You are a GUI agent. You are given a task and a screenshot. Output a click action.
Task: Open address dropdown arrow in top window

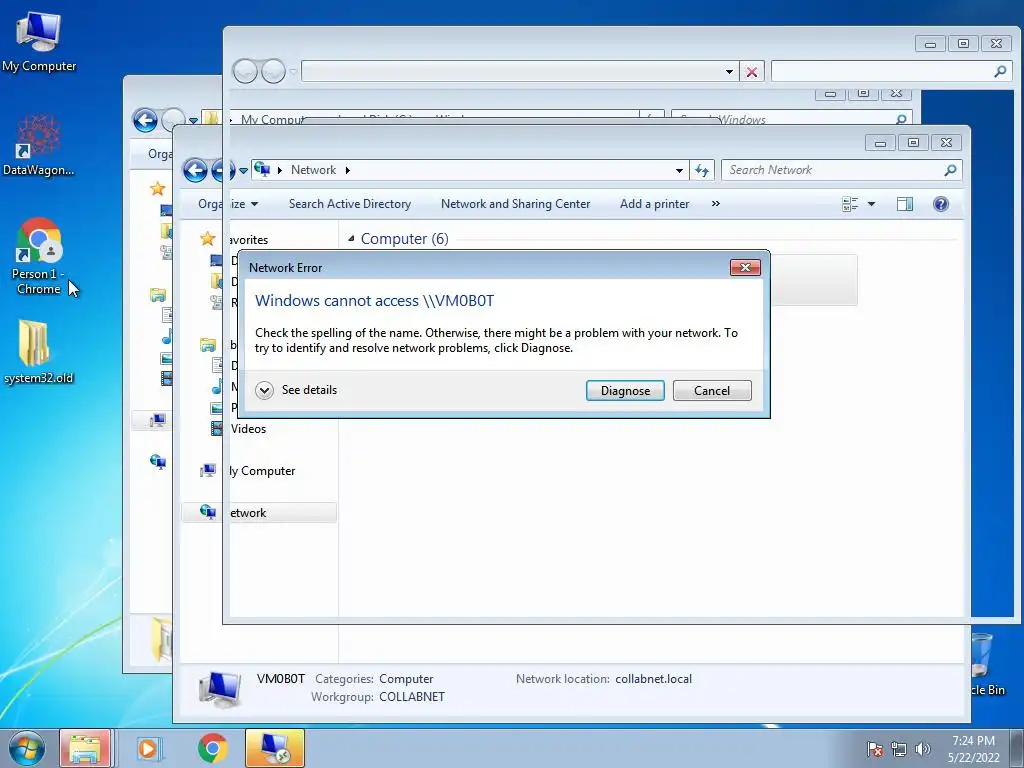pos(729,72)
